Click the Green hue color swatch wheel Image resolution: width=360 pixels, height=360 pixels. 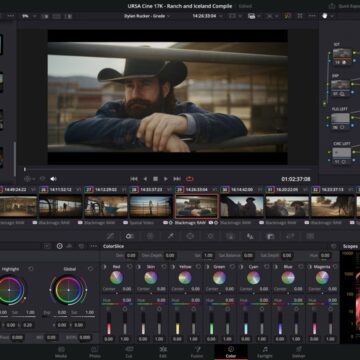[x=219, y=278]
